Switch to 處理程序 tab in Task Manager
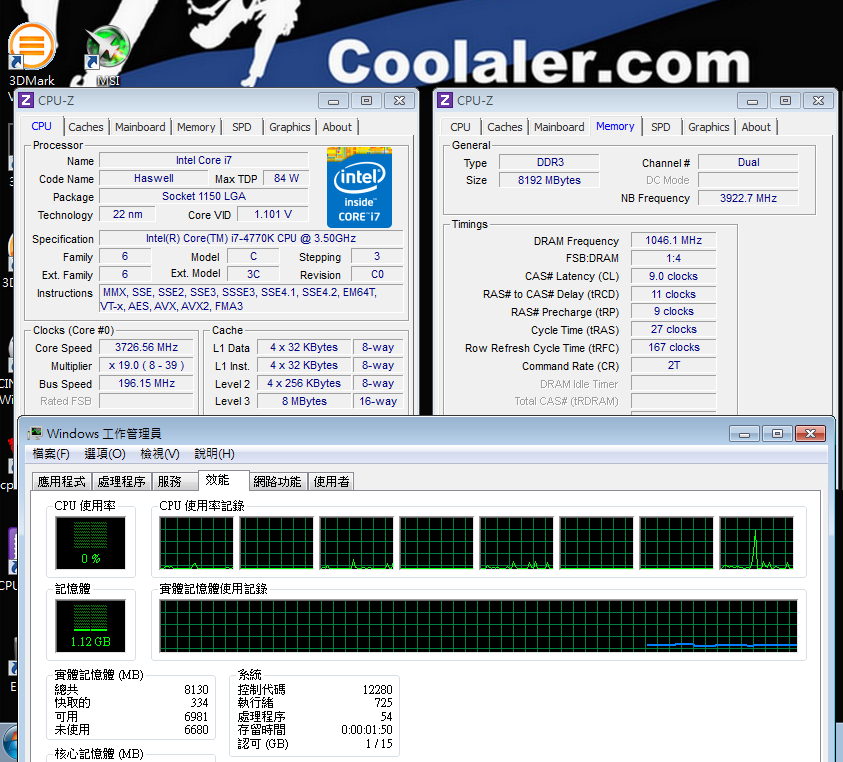 pos(122,481)
